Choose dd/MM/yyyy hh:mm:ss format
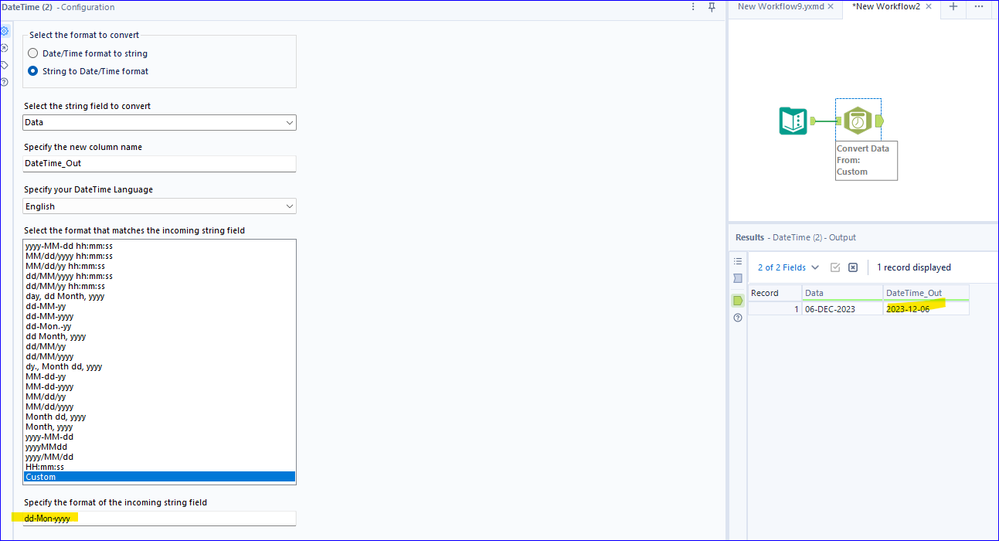Viewport: 999px width, 541px height. 159,276
